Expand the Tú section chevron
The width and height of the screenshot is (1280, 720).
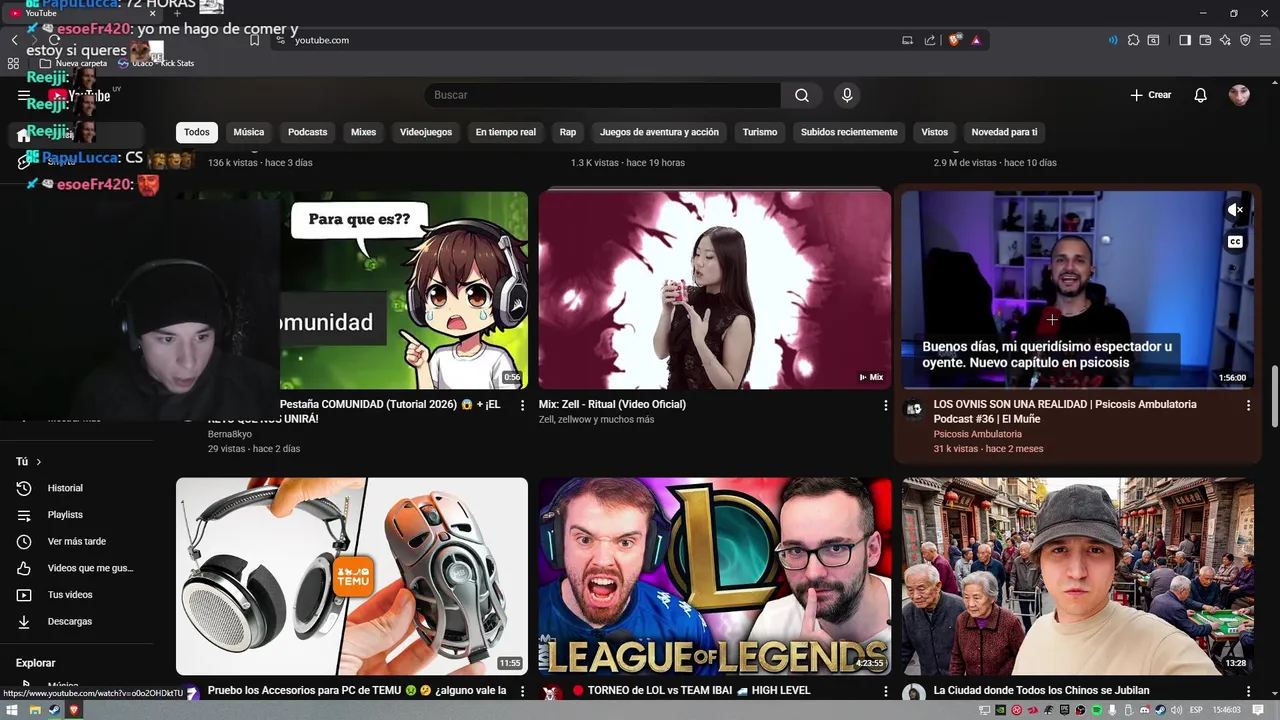pos(39,462)
